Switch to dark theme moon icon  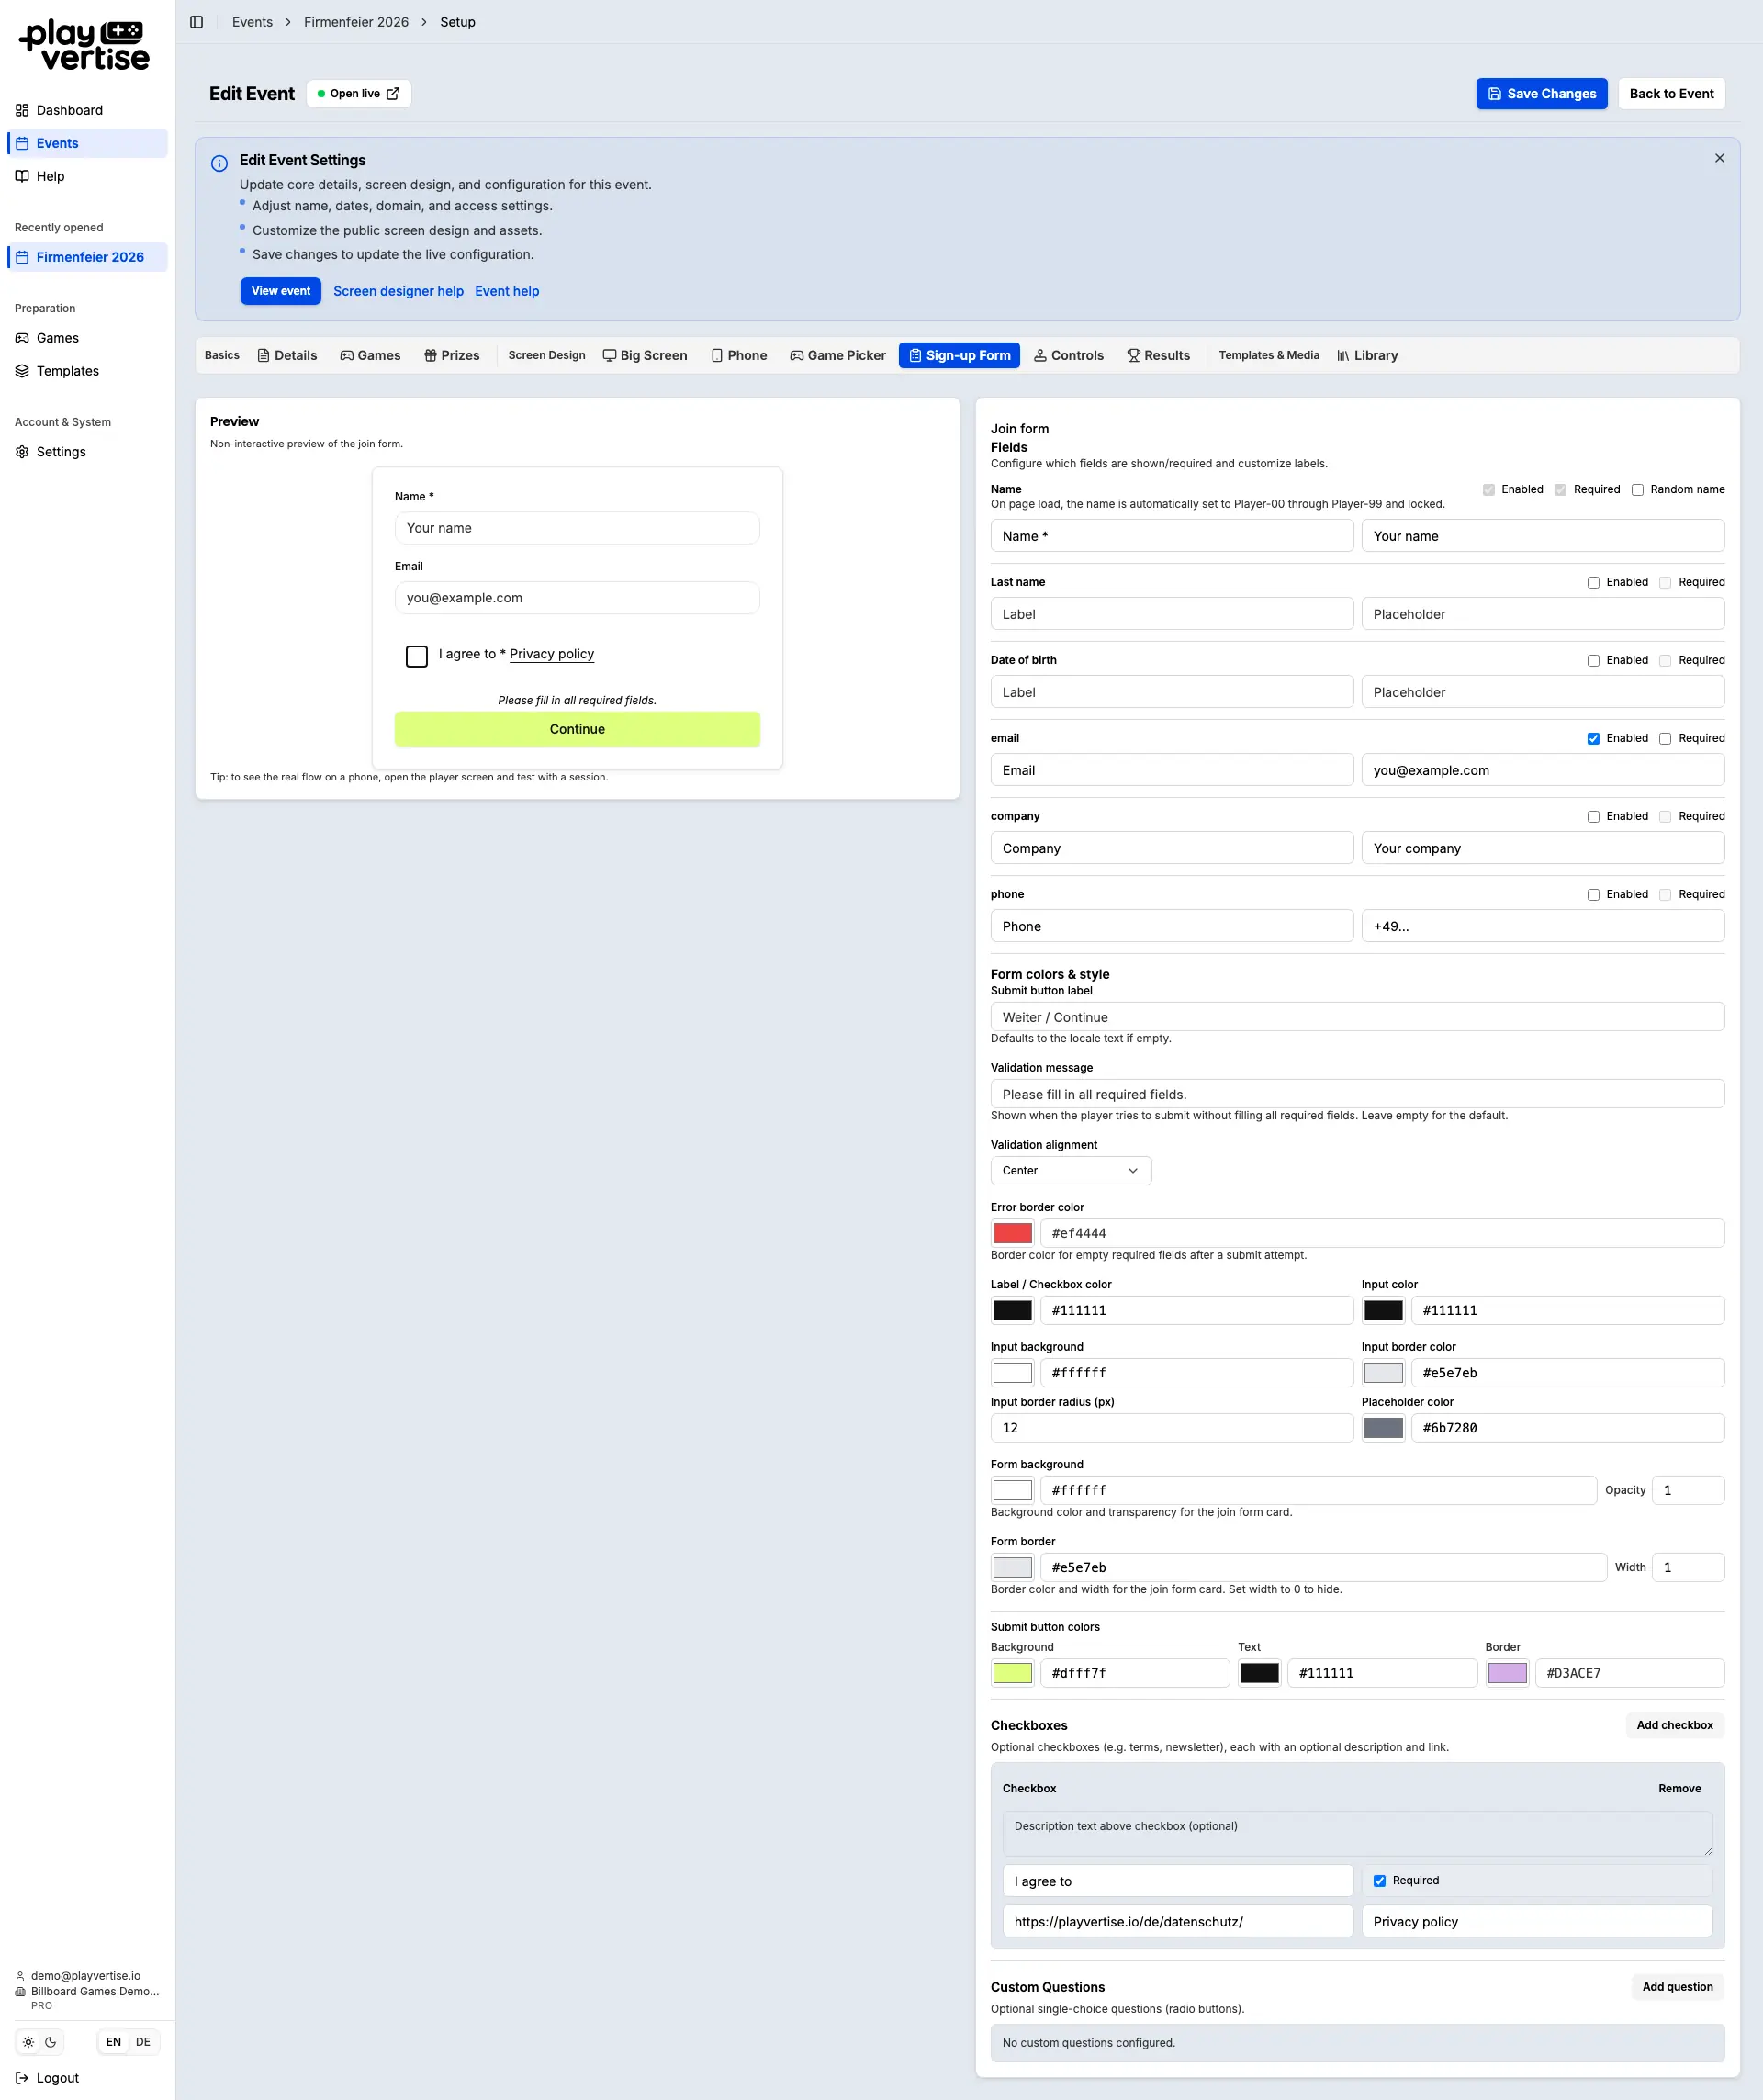pyautogui.click(x=51, y=2042)
